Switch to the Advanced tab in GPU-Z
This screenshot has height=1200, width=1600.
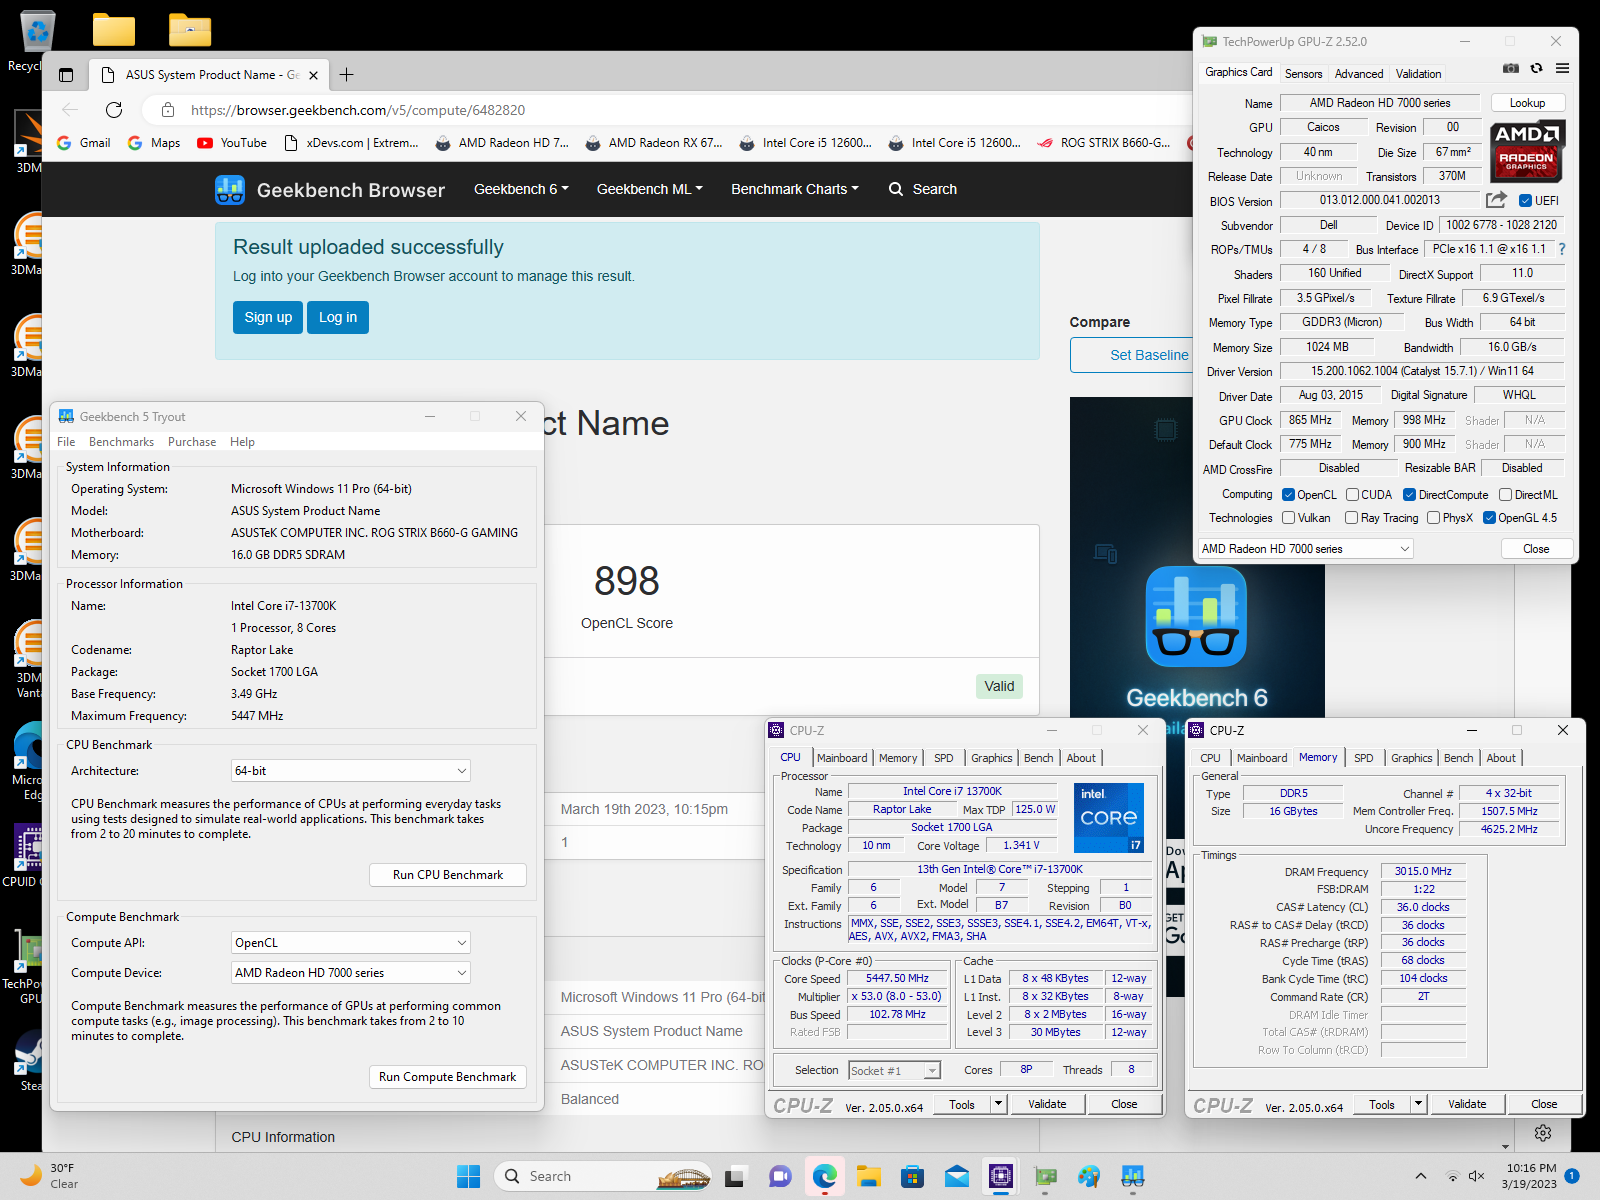pyautogui.click(x=1359, y=74)
